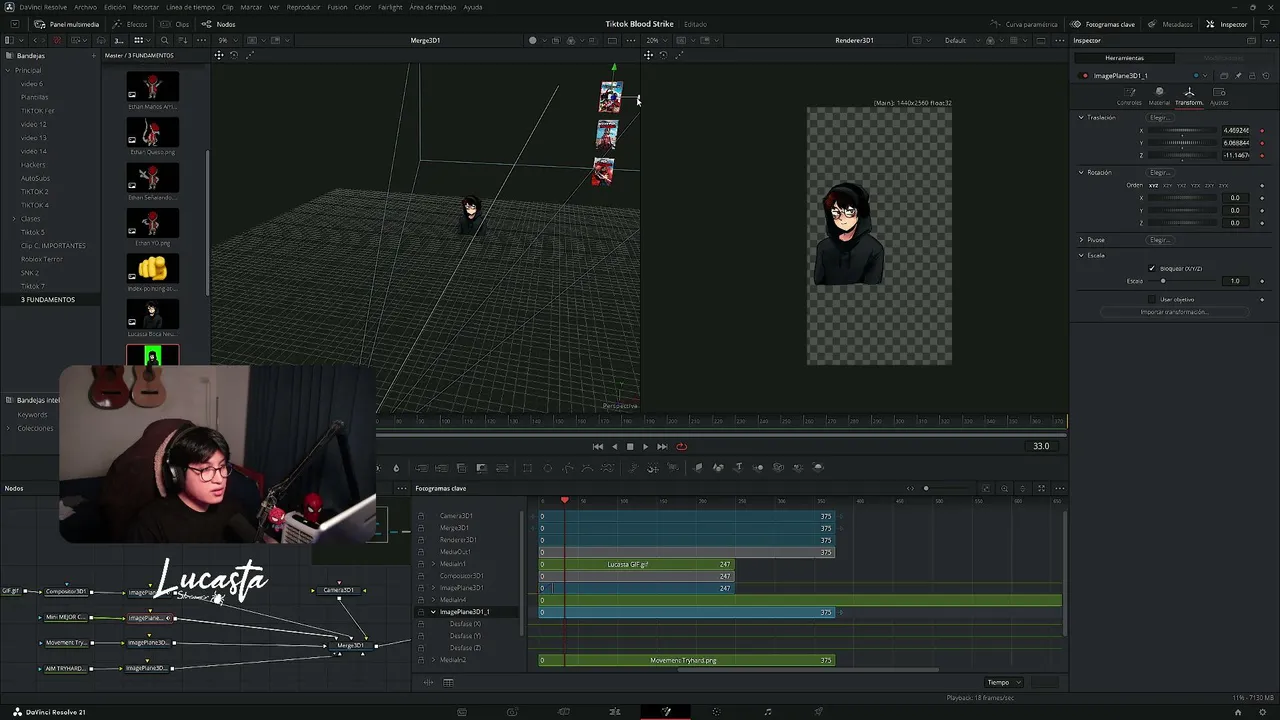Open the Tiempo dropdown in keyframes panel
Viewport: 1280px width, 720px height.
pyautogui.click(x=1005, y=683)
